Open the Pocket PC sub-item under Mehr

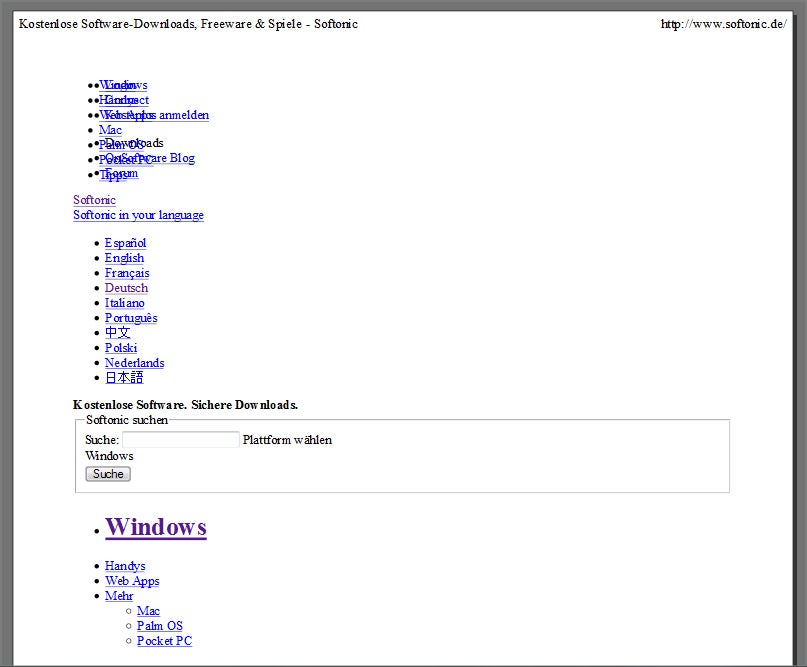pyautogui.click(x=164, y=641)
